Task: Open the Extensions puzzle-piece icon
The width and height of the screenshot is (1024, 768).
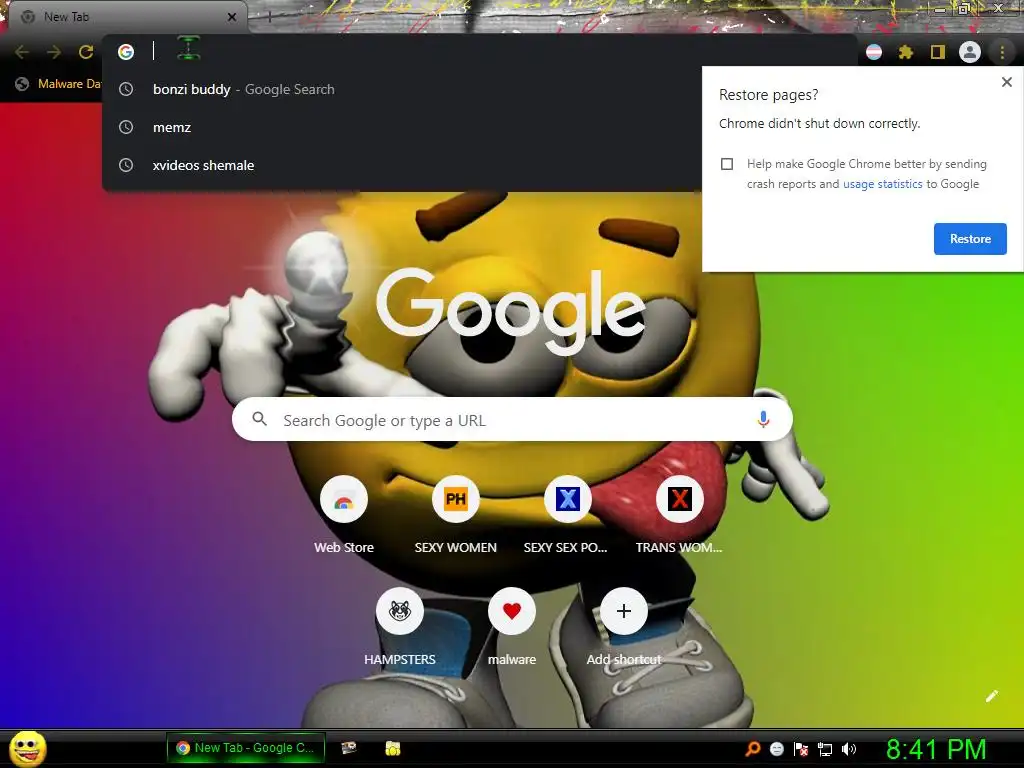Action: (905, 52)
